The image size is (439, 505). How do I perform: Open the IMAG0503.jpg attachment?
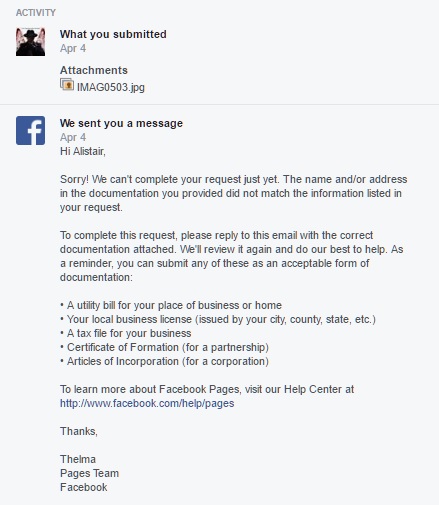point(111,87)
